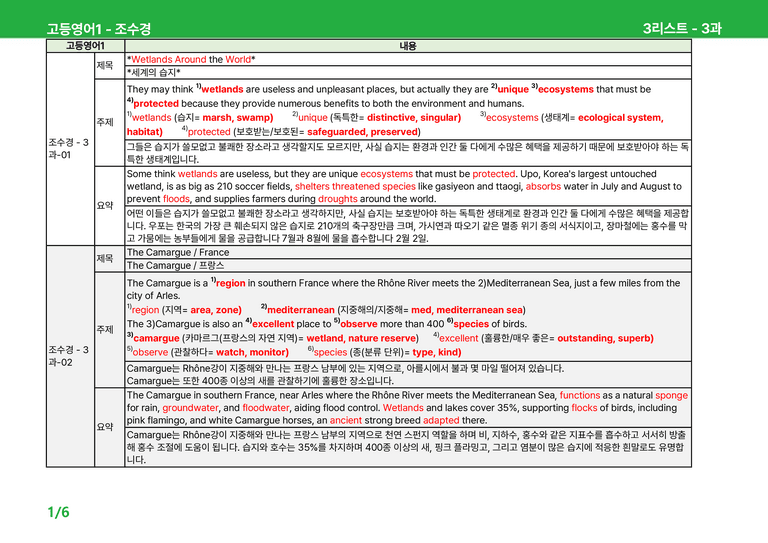Click the red word 'sponge' in Camargue summary
The height and width of the screenshot is (543, 768).
(x=672, y=395)
